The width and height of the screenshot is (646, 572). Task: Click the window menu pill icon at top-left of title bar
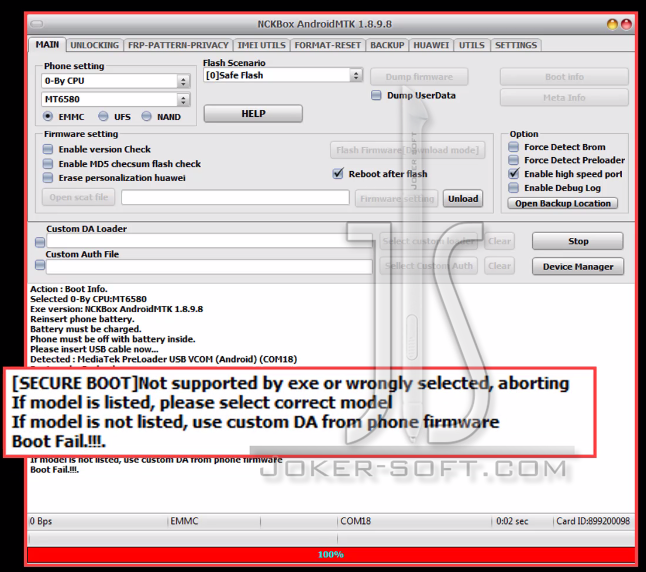click(37, 23)
